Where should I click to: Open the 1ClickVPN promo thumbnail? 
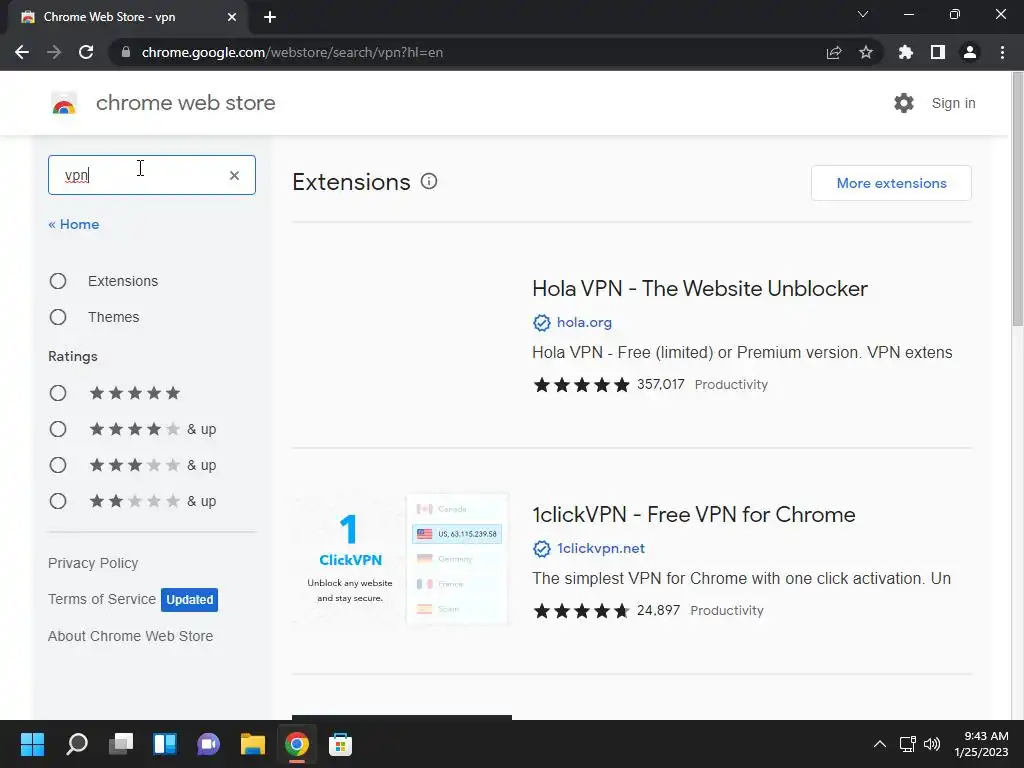click(x=401, y=560)
